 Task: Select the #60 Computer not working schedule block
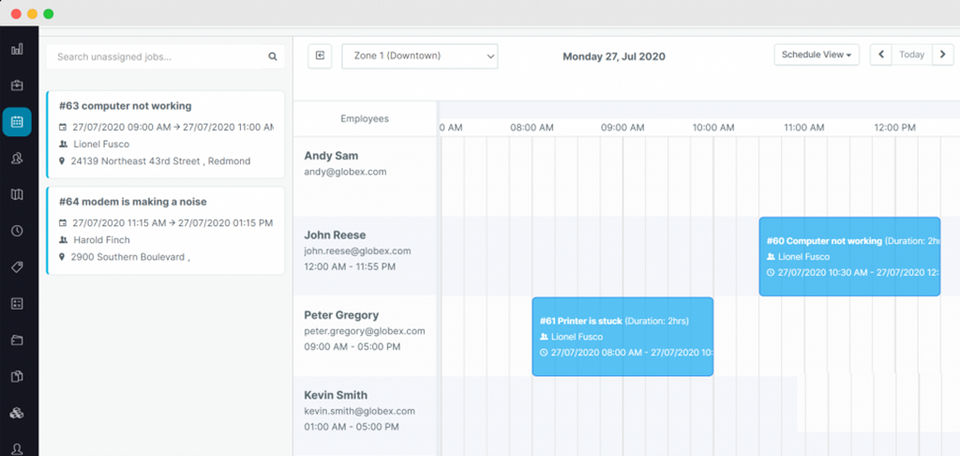(x=849, y=256)
